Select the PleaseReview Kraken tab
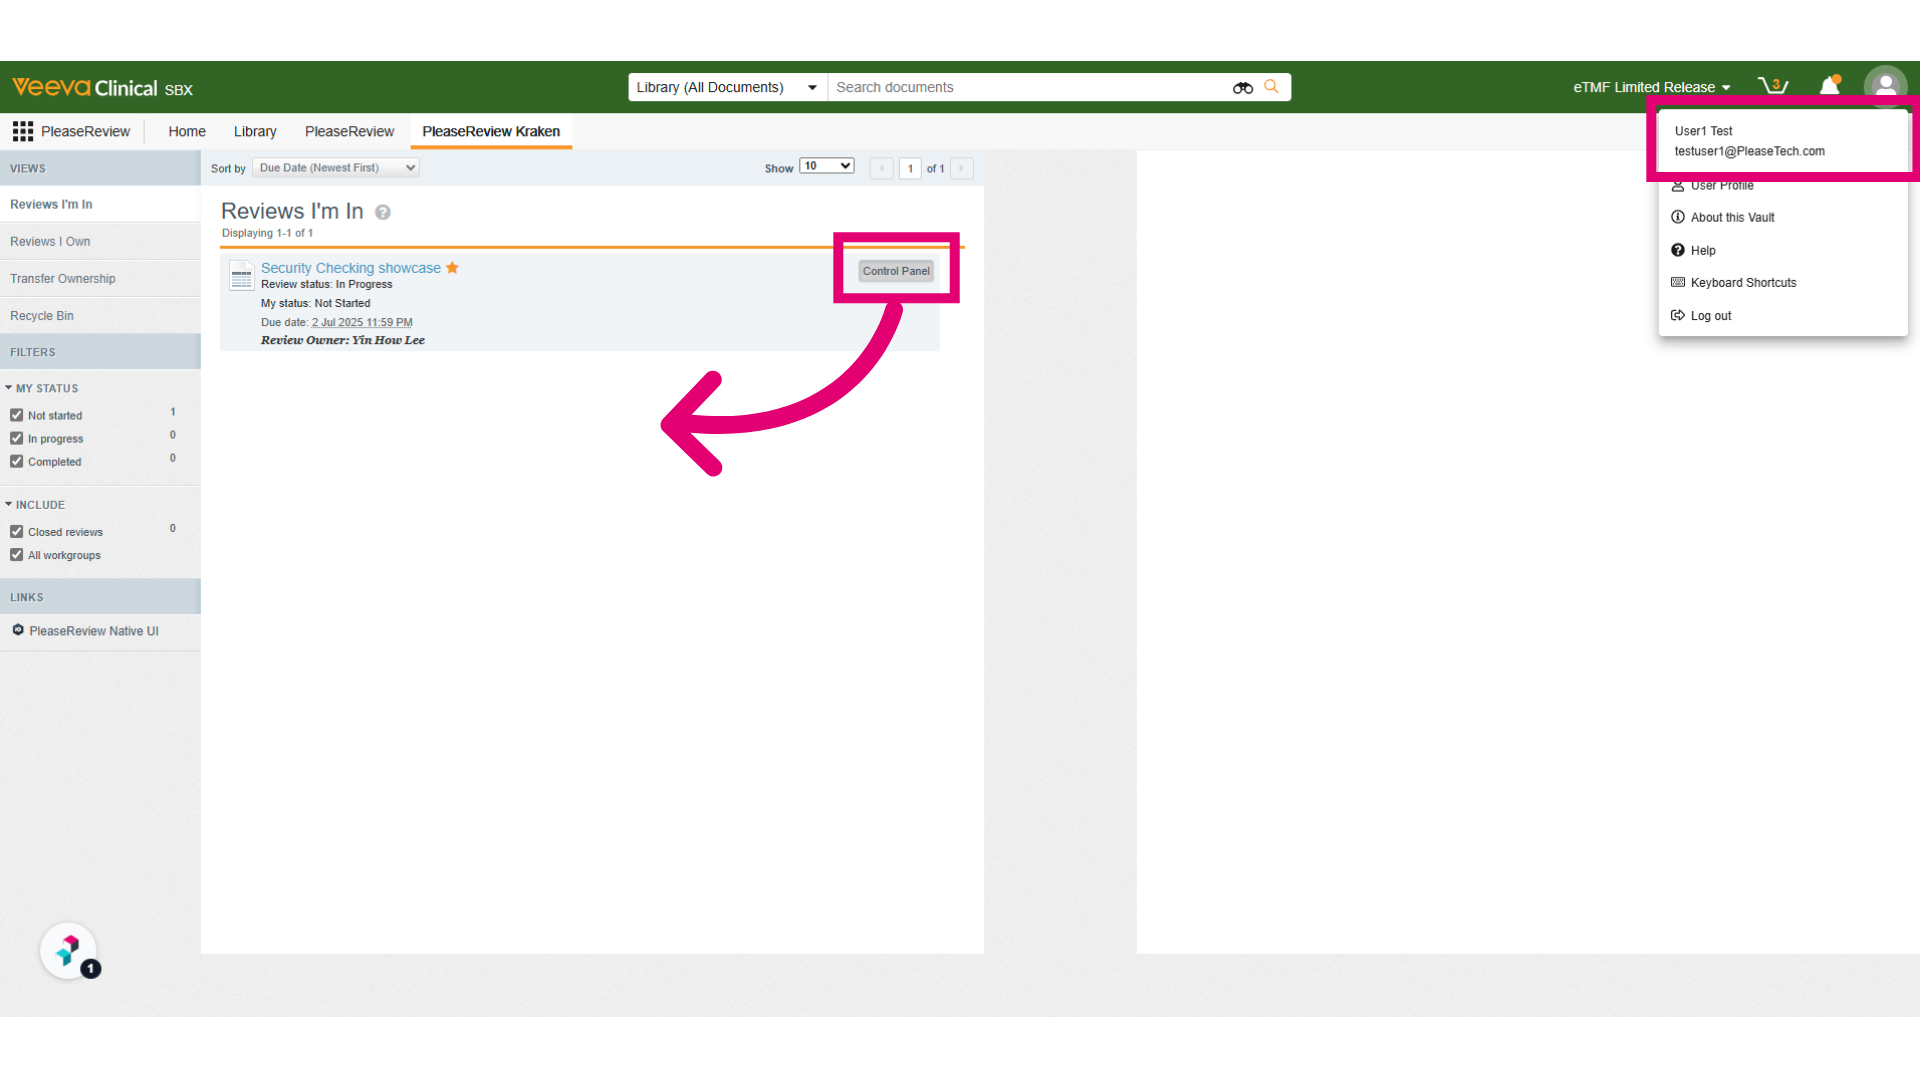This screenshot has height=1080, width=1920. (491, 131)
